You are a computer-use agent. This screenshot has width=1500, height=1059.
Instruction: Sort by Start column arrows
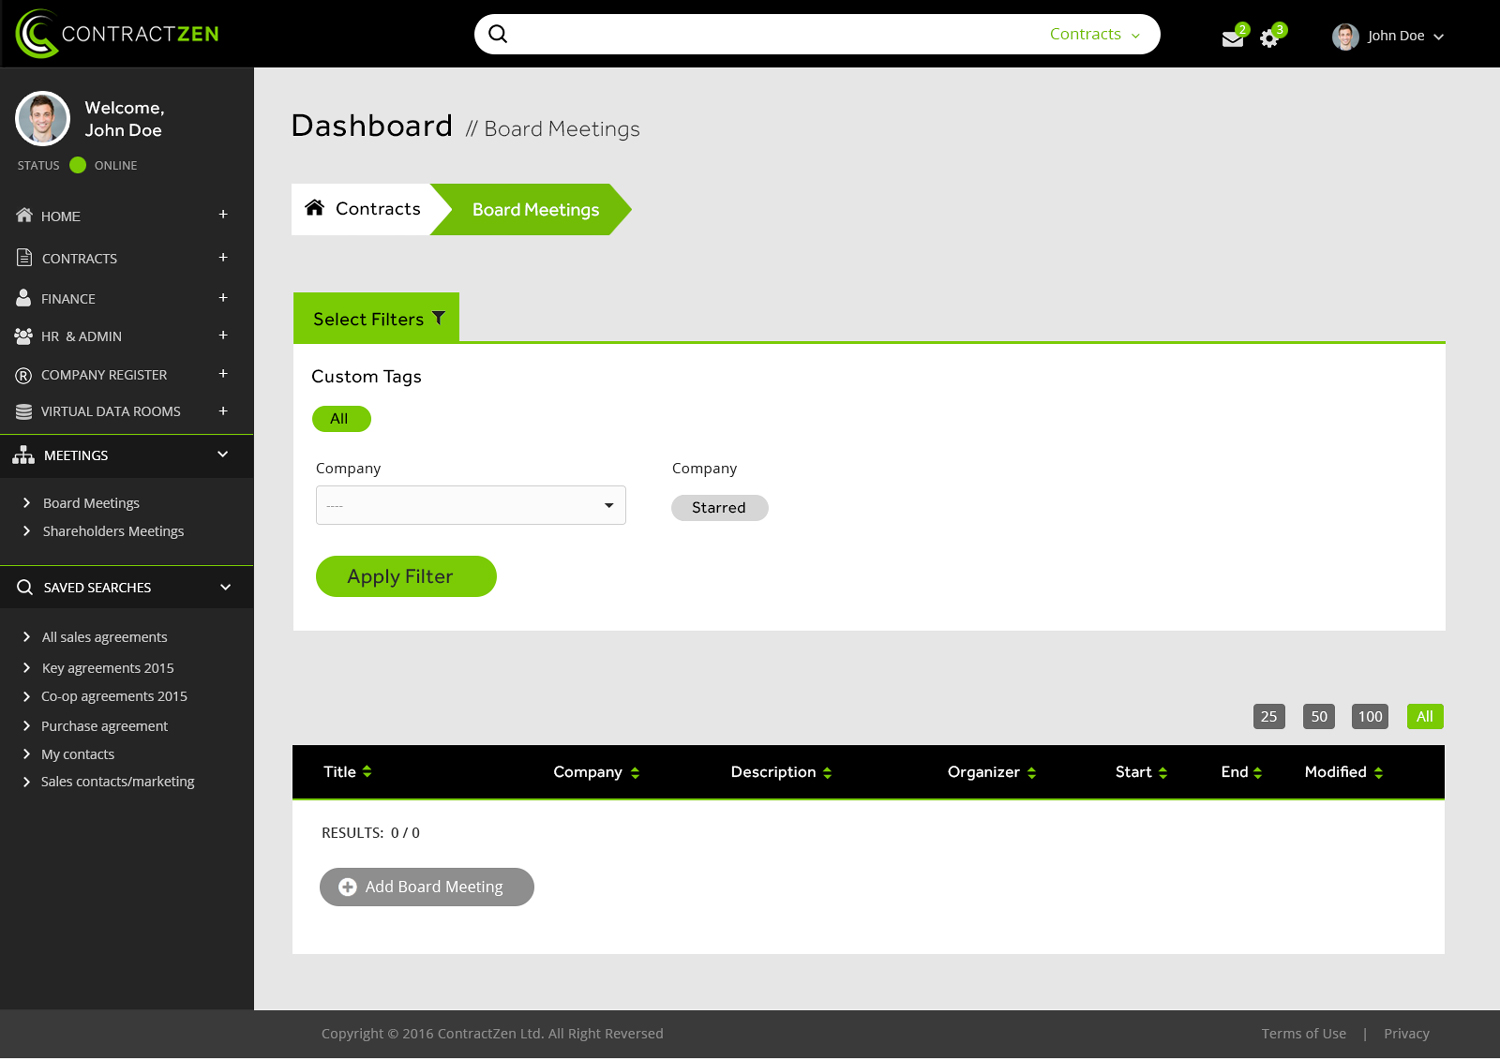(1163, 773)
